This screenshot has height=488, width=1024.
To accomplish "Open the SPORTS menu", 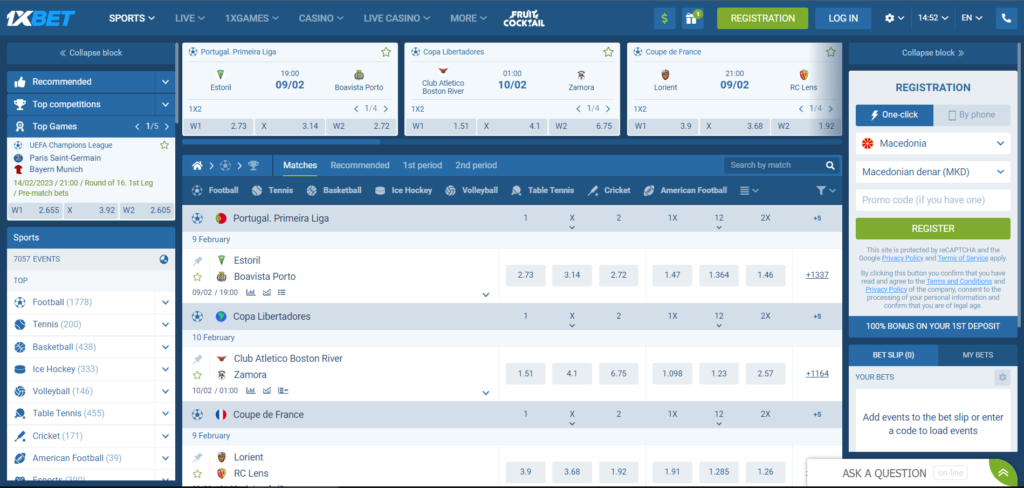I will click(x=132, y=18).
